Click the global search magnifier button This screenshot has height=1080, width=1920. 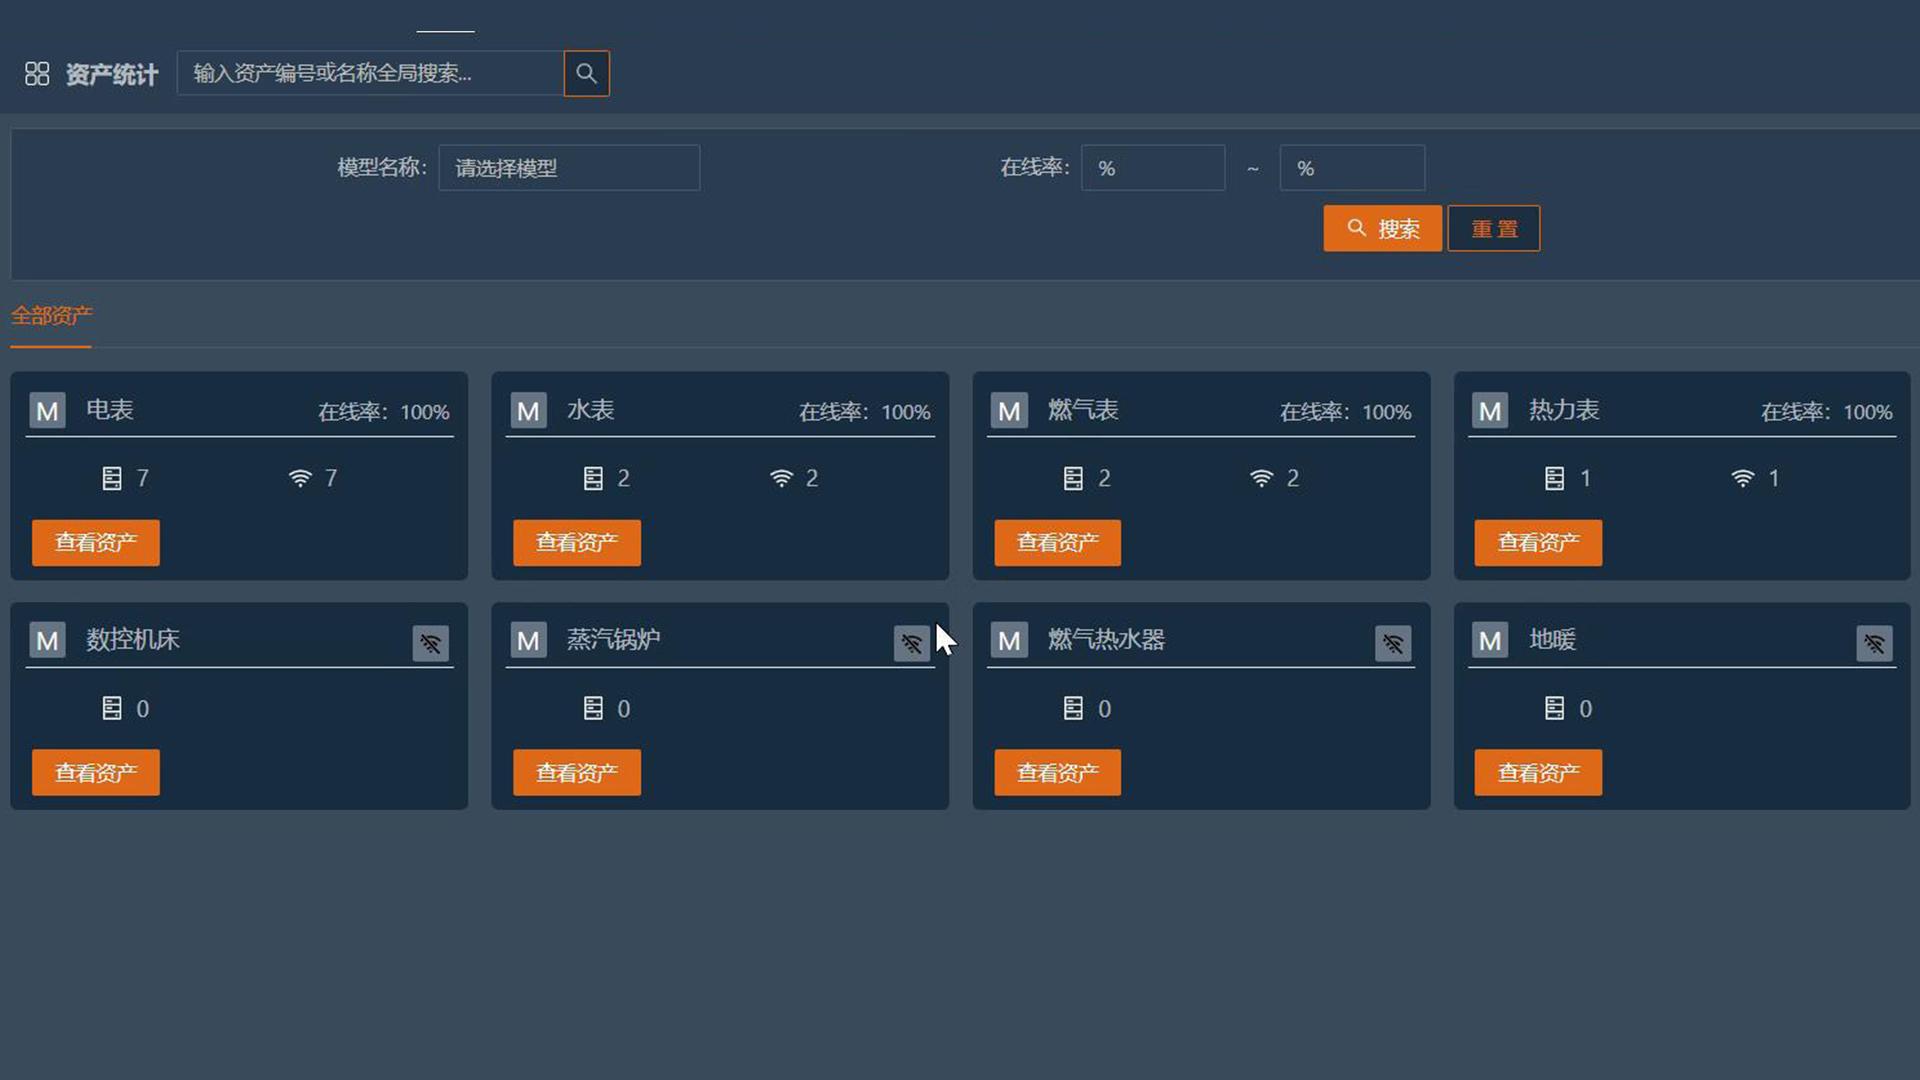[x=586, y=73]
